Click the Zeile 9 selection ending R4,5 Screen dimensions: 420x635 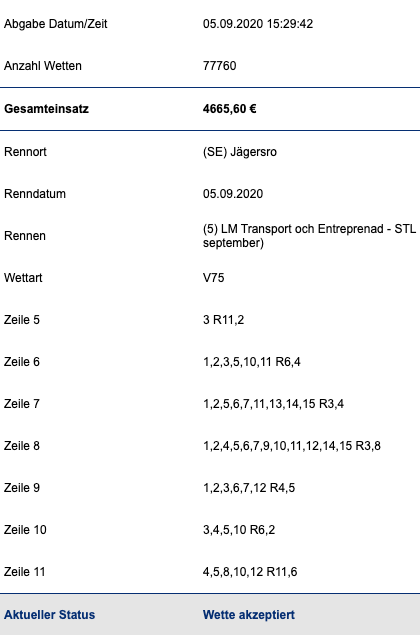tap(249, 488)
